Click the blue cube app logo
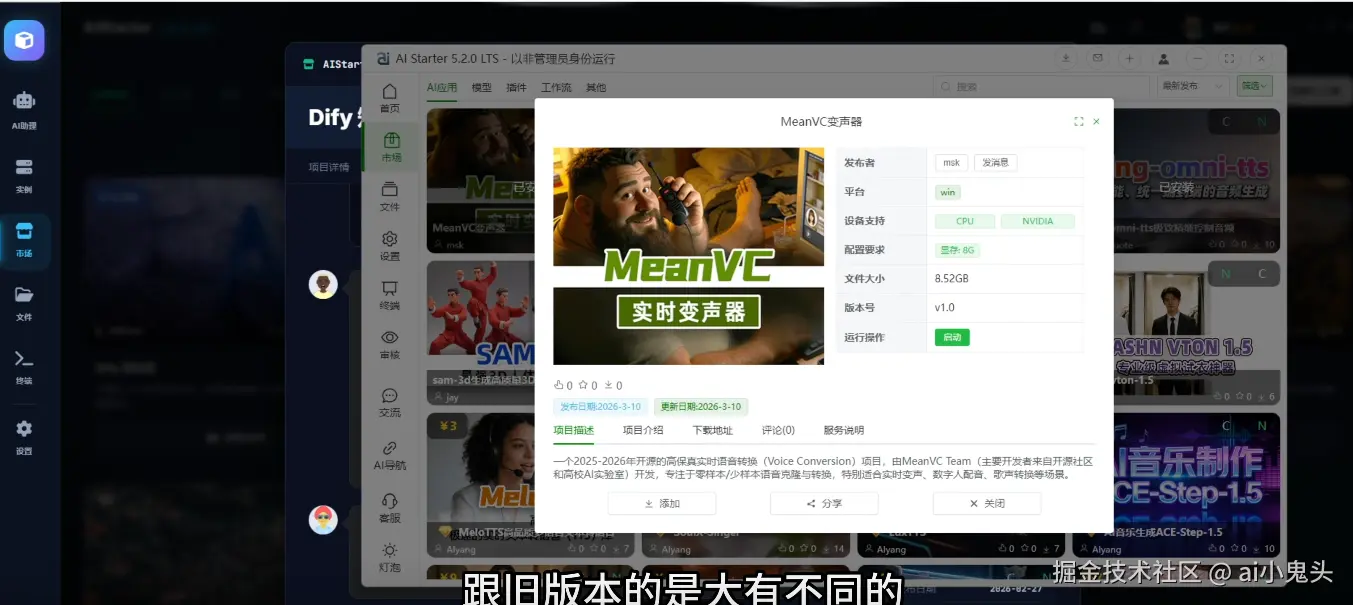Screen dimensions: 1353x605 [x=24, y=40]
